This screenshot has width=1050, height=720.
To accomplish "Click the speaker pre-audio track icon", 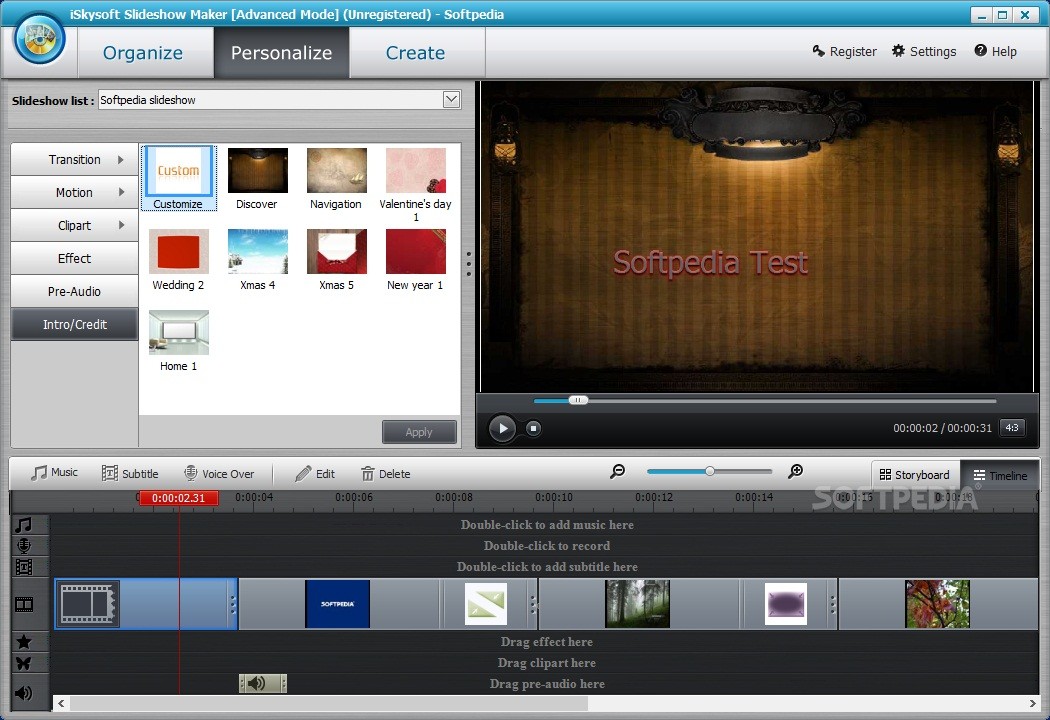I will click(24, 693).
